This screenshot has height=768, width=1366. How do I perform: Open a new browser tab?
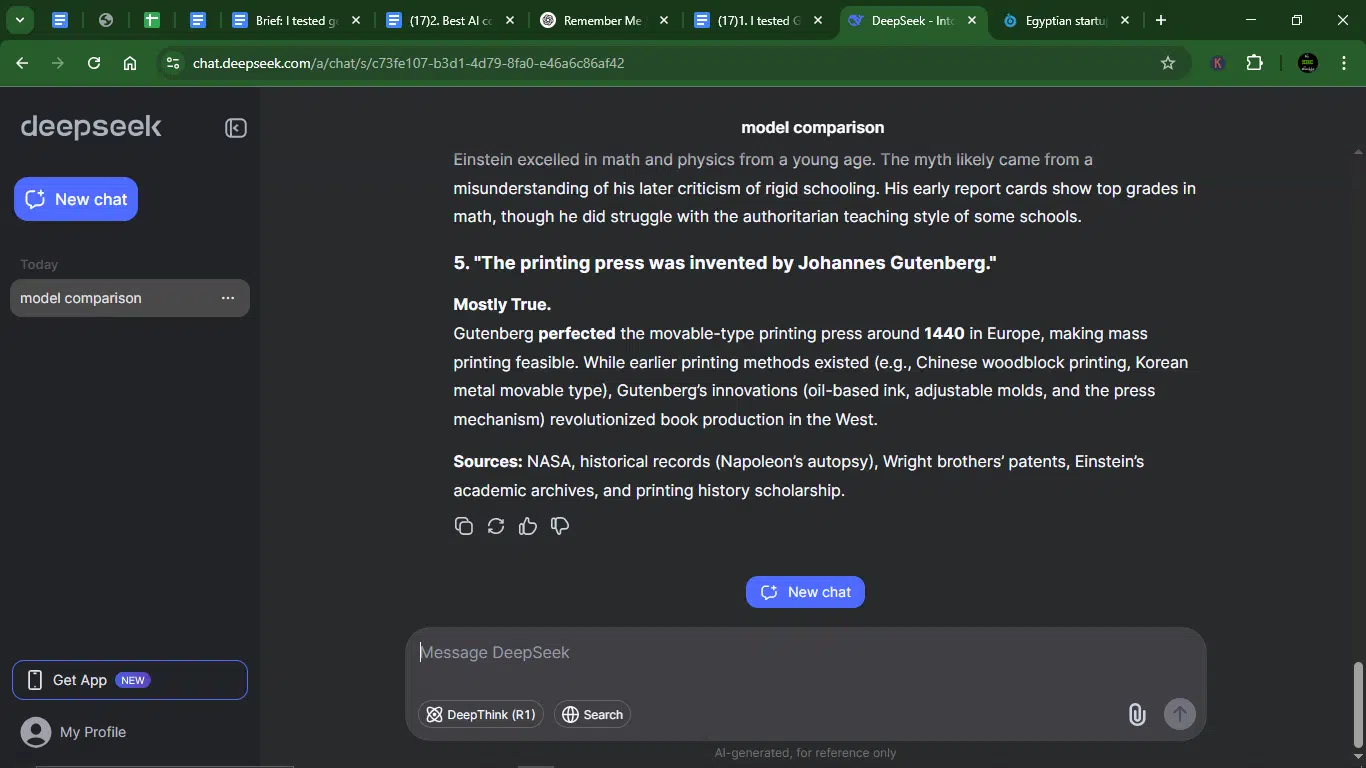pos(1161,20)
